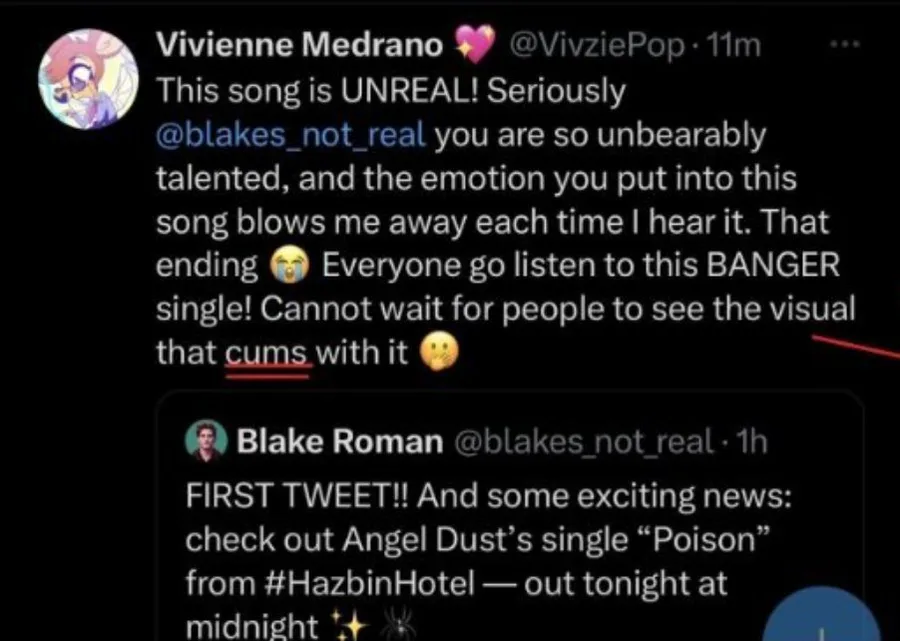Click the Blake Roman name in the quoted tweet
The height and width of the screenshot is (641, 900).
point(339,440)
